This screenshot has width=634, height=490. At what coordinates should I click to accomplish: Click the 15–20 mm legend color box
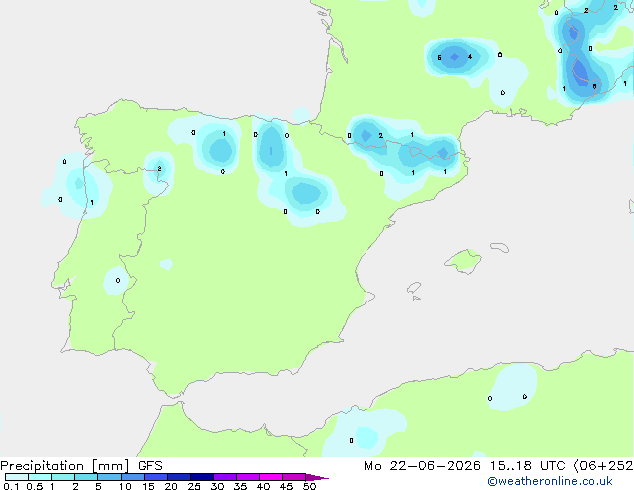tap(156, 477)
